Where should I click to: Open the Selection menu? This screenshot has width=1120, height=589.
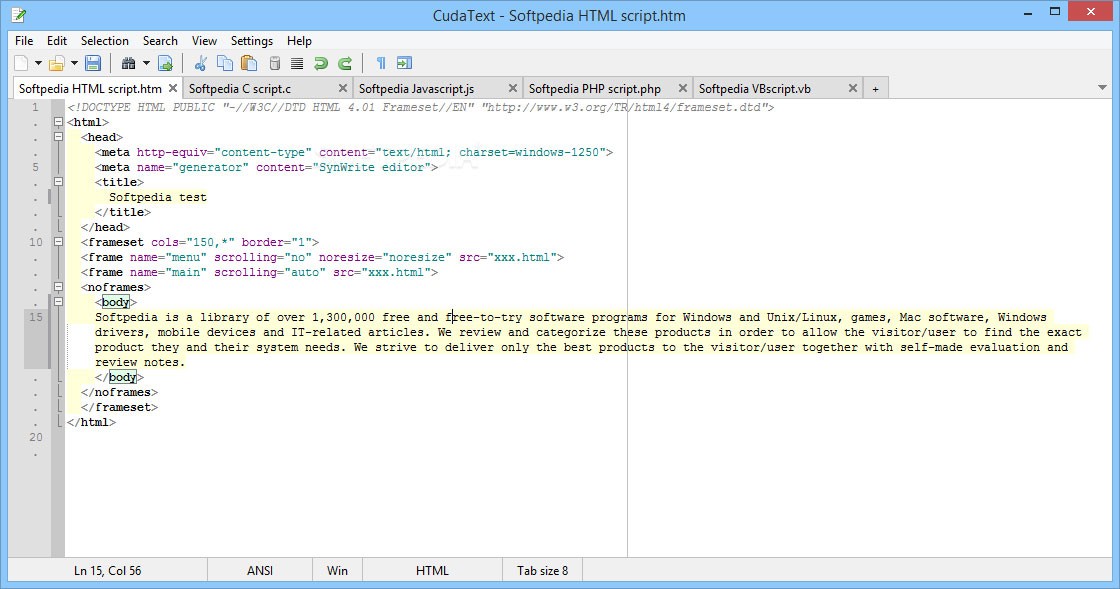pos(104,41)
